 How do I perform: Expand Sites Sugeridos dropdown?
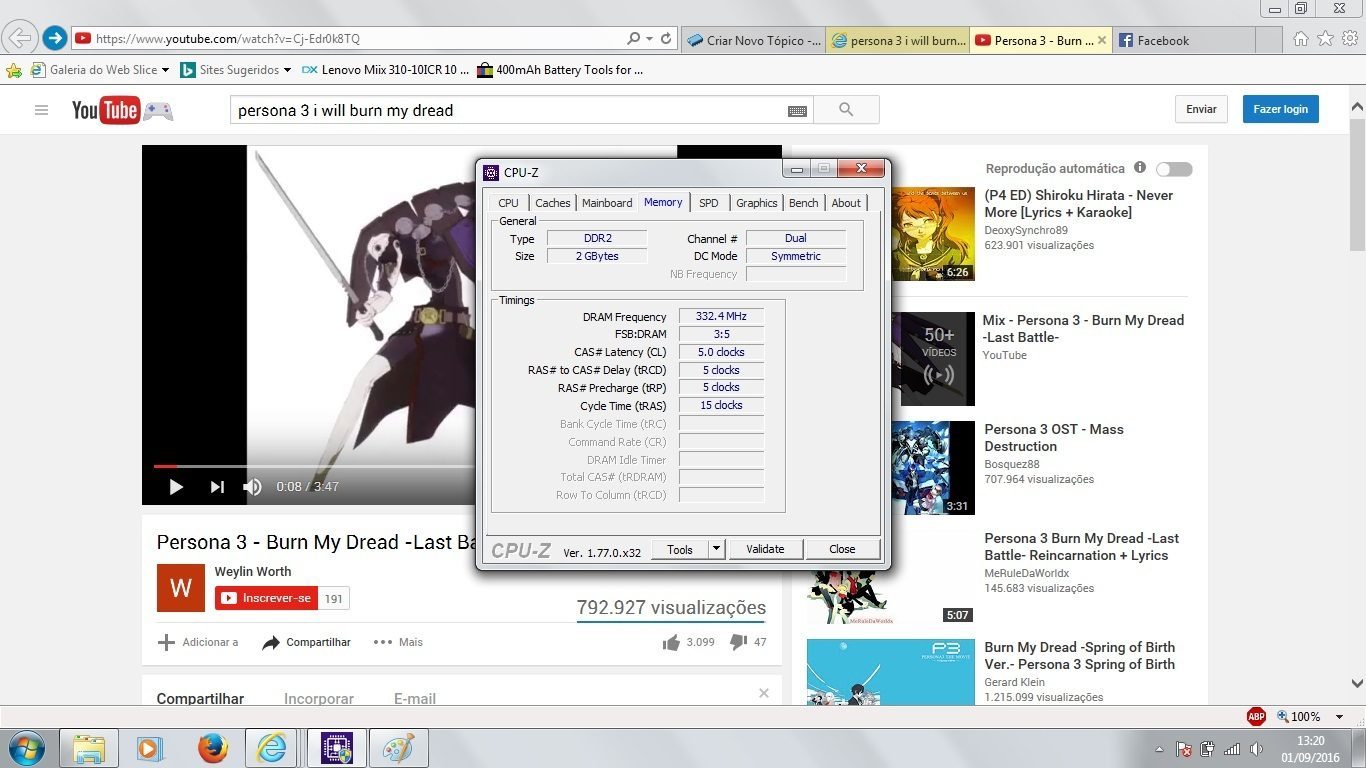(x=287, y=70)
